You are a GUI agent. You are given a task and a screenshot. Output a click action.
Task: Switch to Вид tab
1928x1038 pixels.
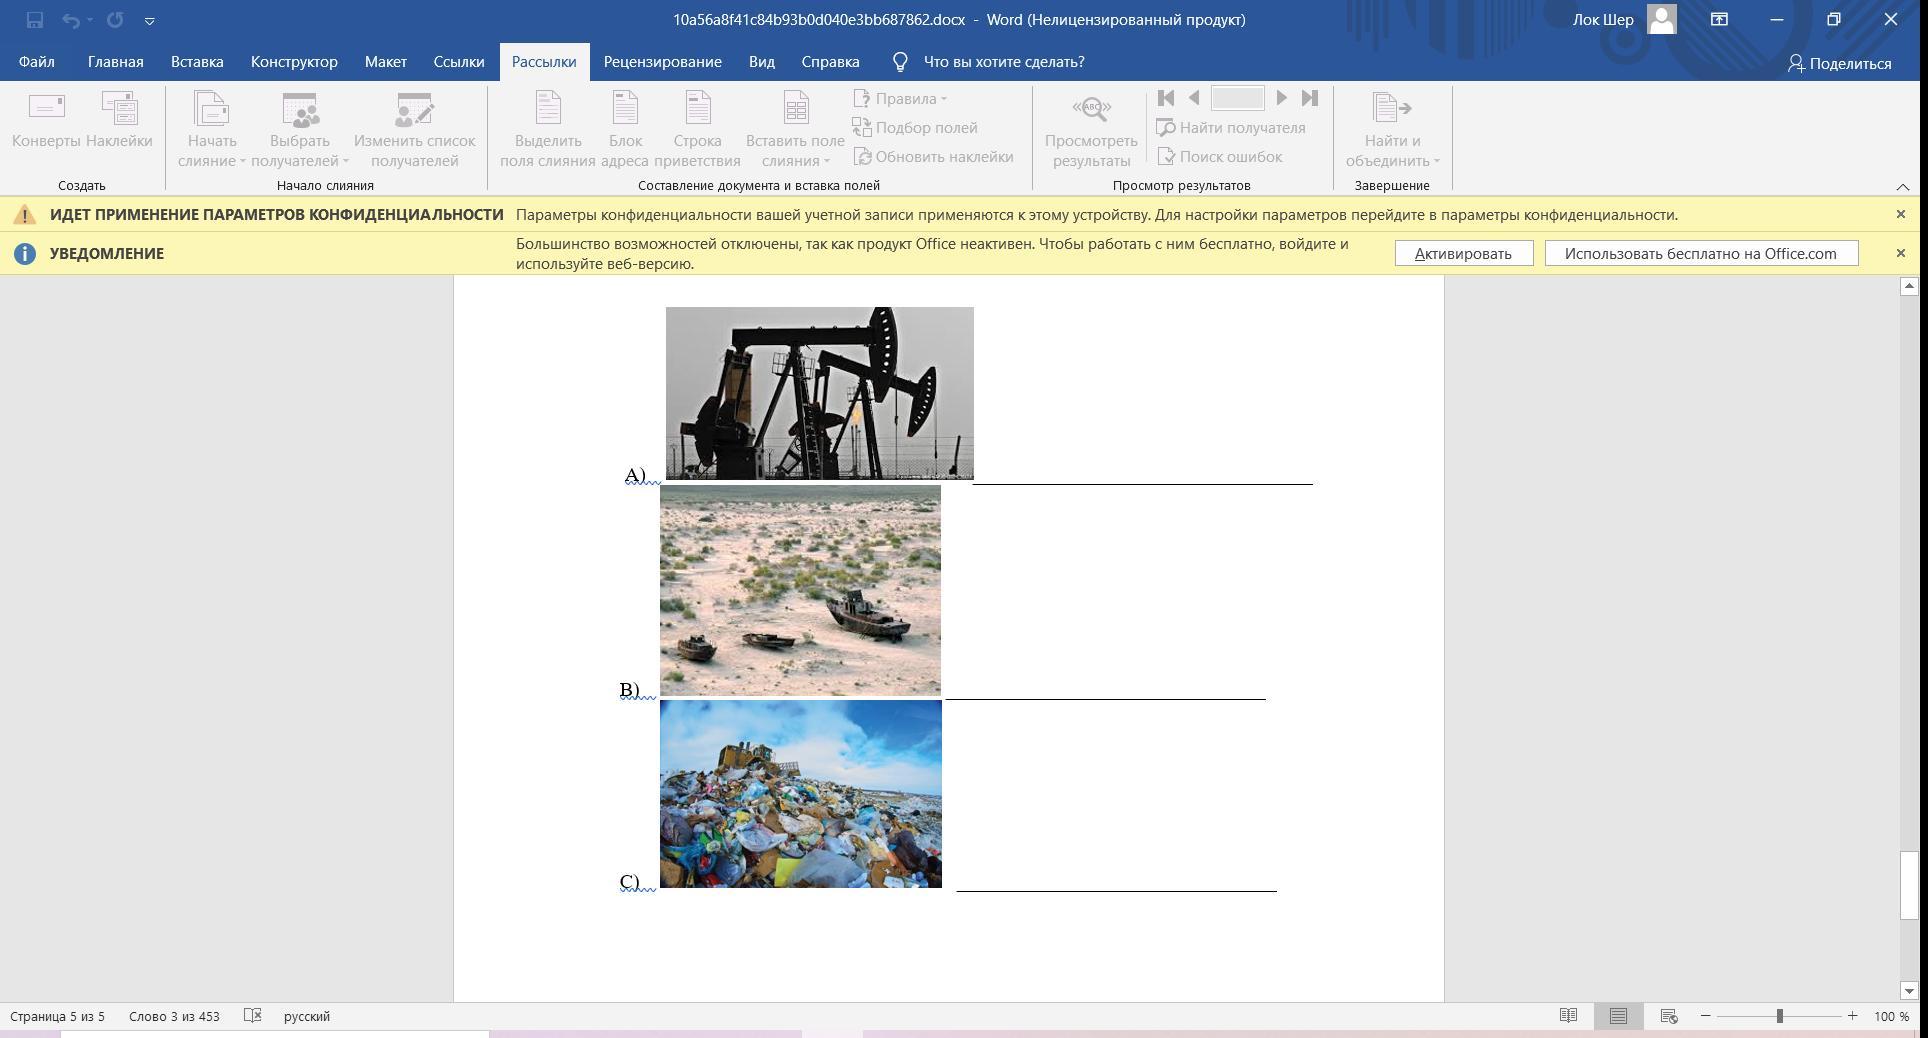coord(762,62)
